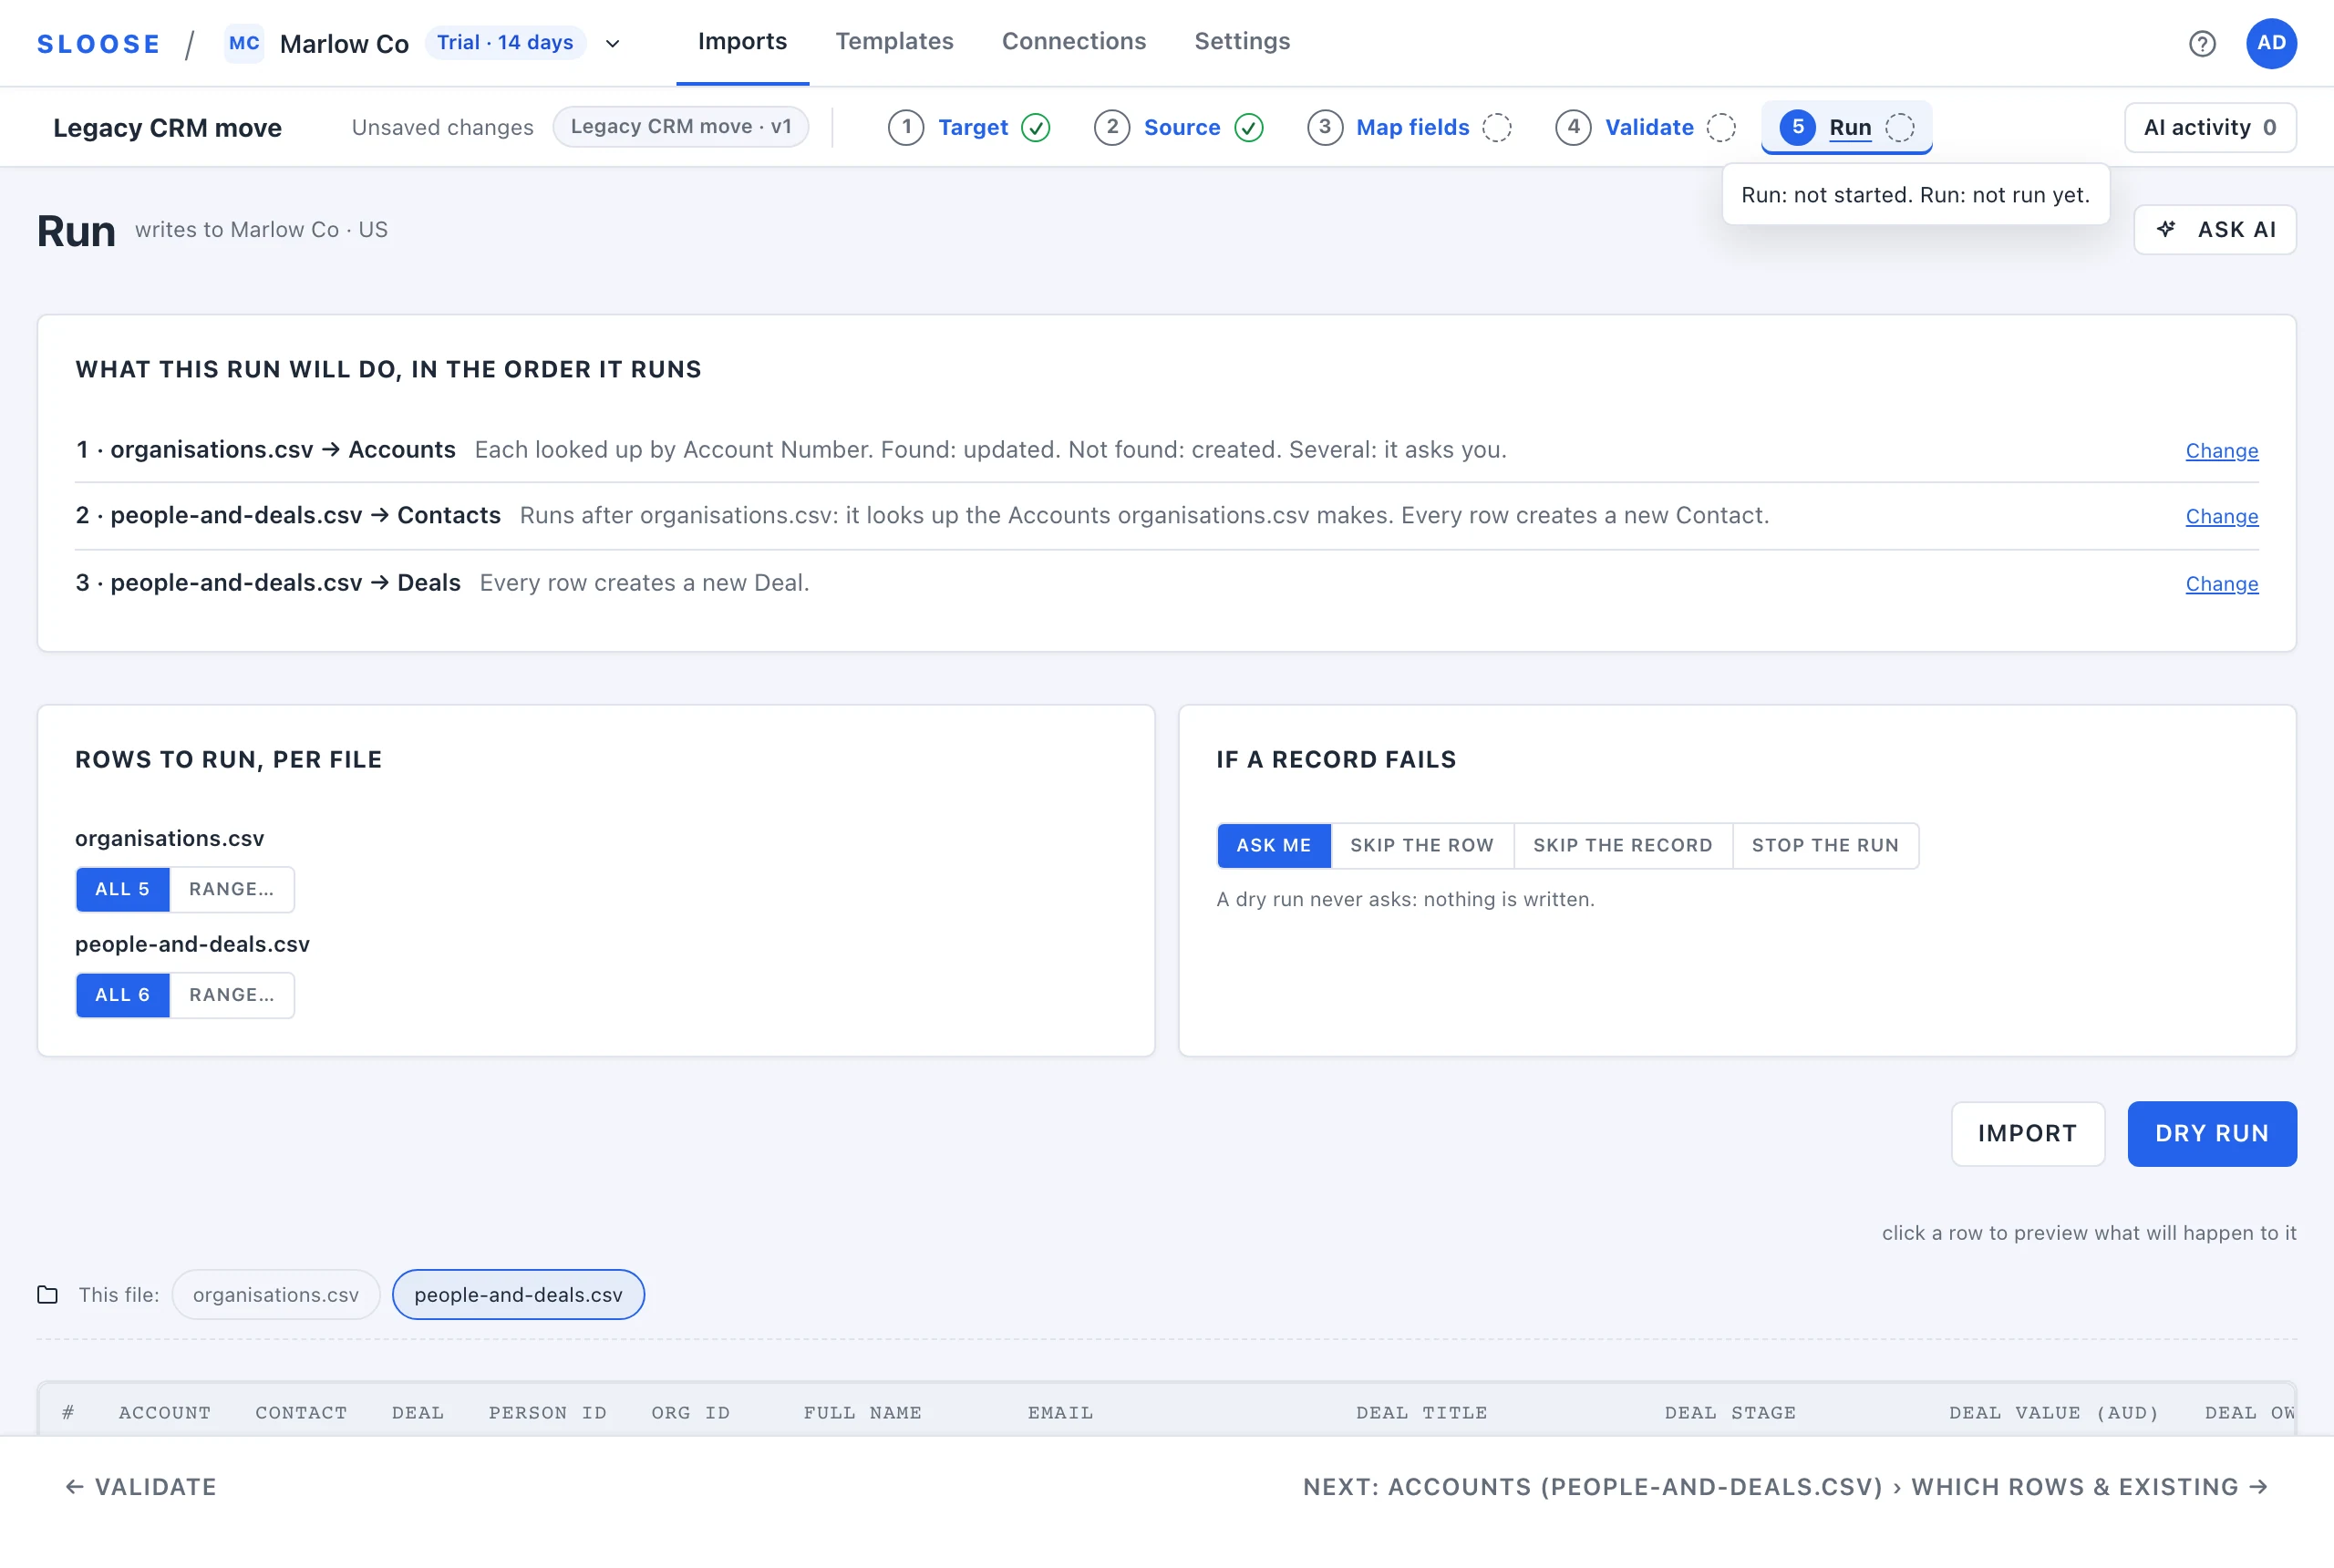Click the MC workspace badge
Screen dimensions: 2334x1568
point(244,43)
